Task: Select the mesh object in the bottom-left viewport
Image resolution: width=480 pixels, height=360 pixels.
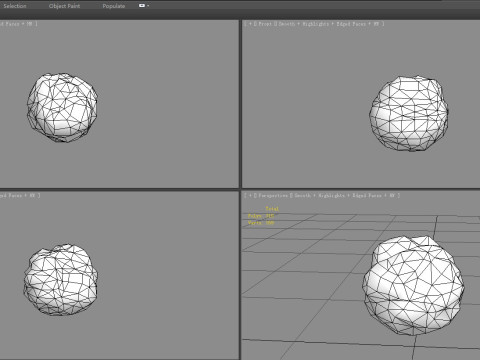Action: (x=60, y=280)
